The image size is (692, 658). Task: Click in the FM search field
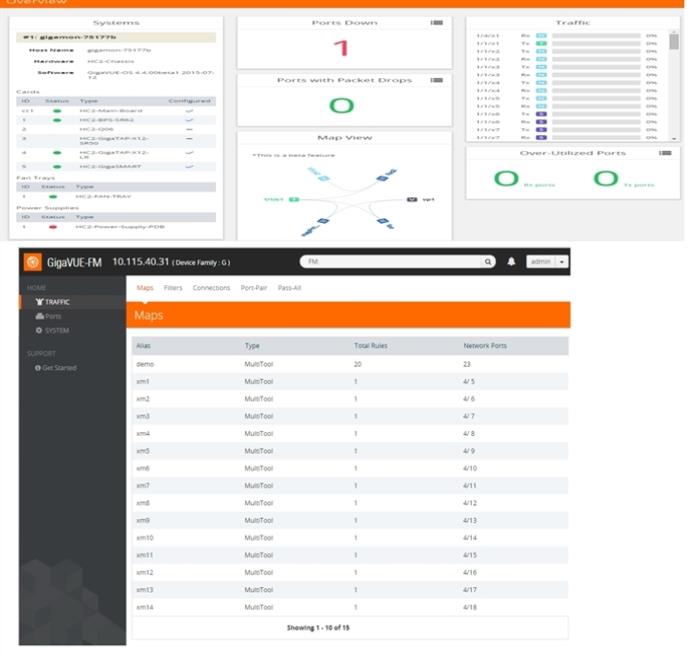pyautogui.click(x=391, y=262)
